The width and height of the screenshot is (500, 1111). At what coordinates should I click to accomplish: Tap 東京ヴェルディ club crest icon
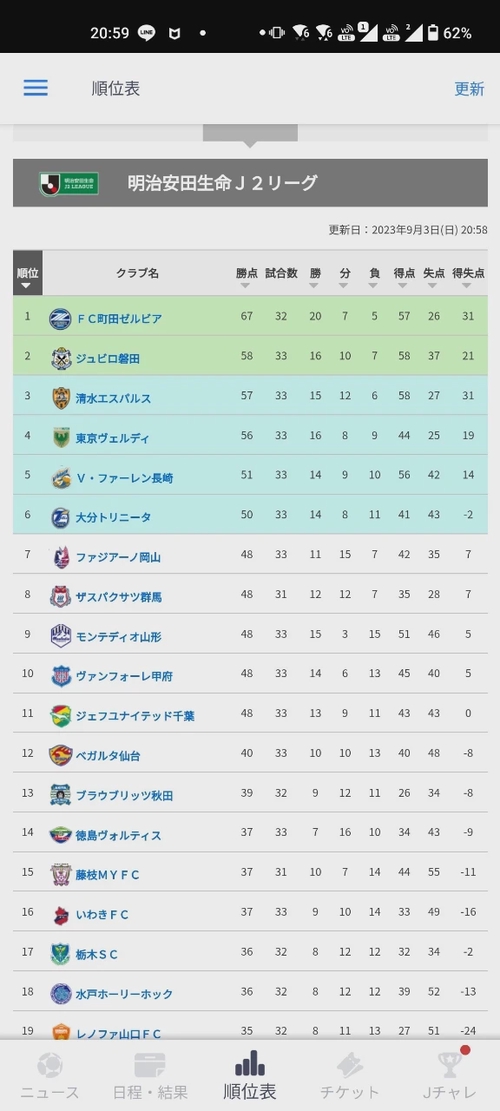[62, 438]
